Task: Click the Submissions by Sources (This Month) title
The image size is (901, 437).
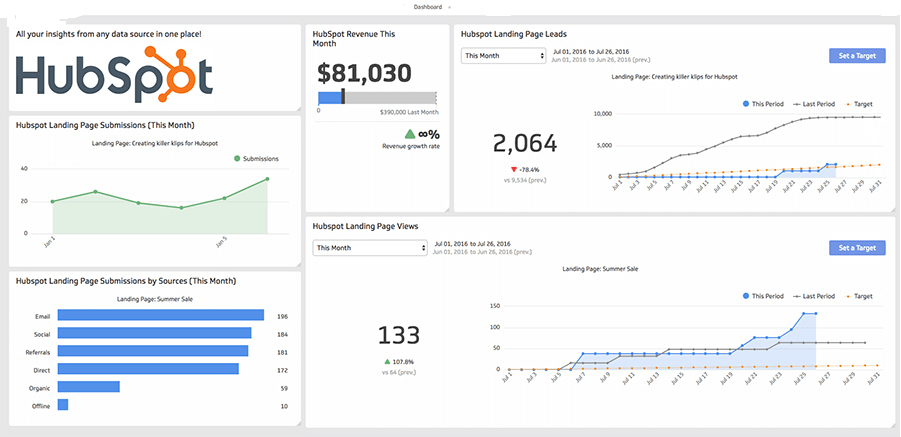Action: [x=126, y=281]
